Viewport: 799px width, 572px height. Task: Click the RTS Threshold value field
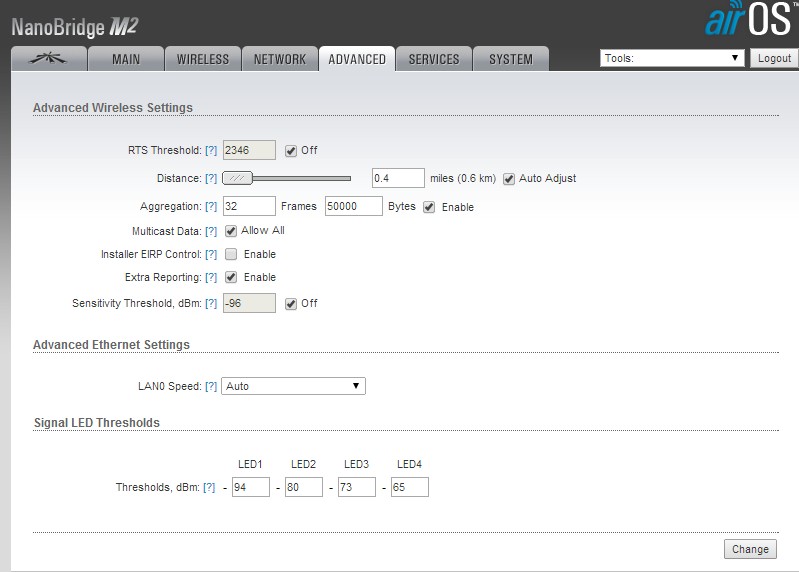coord(249,150)
